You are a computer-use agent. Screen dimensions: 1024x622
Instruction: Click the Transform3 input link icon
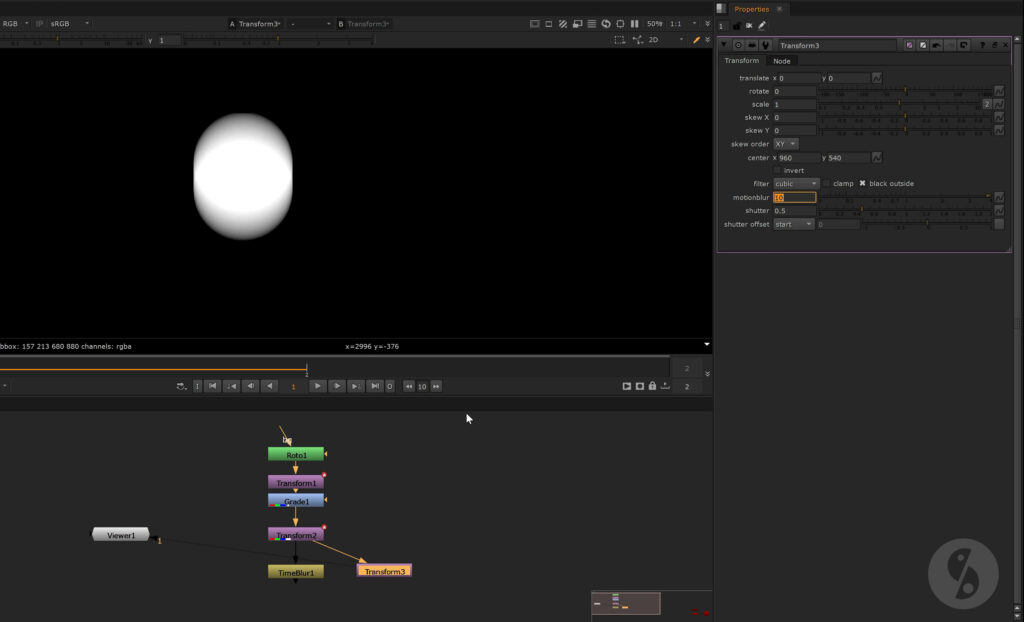click(x=752, y=46)
